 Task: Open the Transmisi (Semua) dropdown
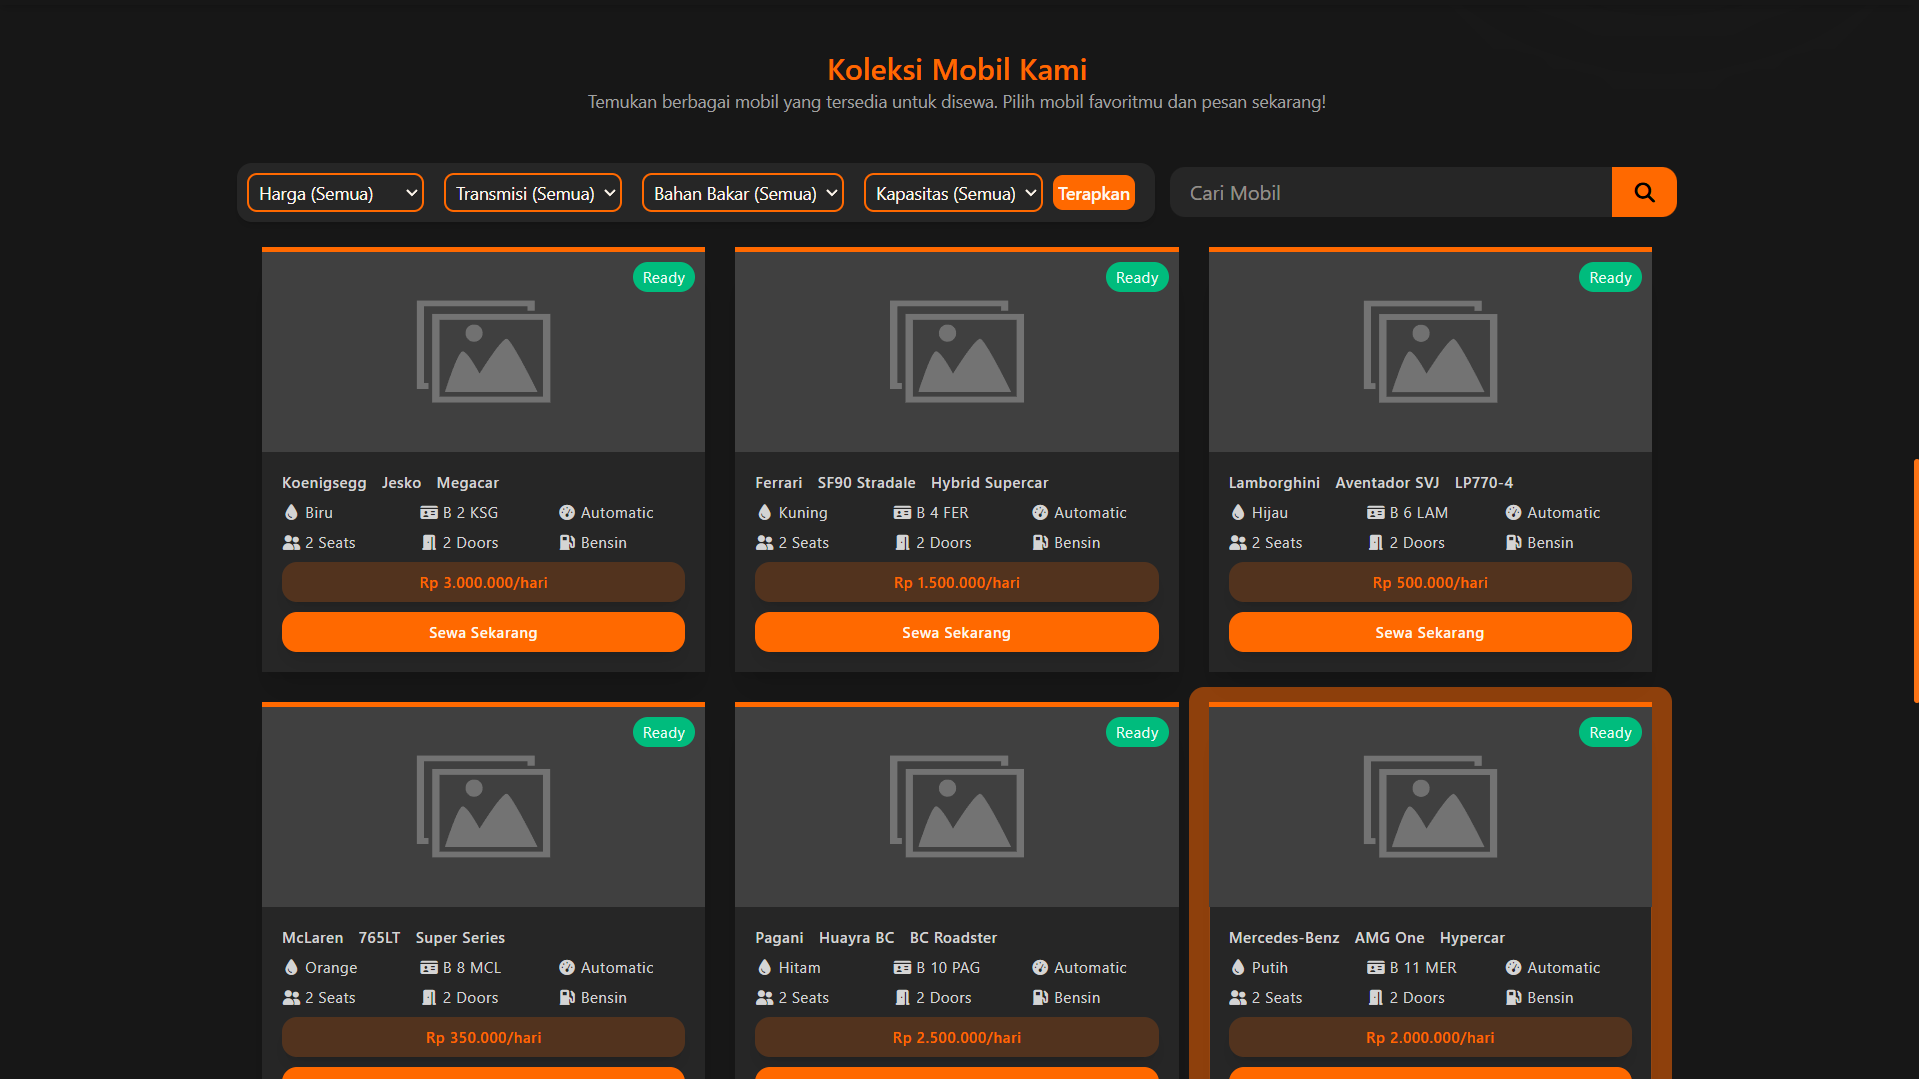532,192
